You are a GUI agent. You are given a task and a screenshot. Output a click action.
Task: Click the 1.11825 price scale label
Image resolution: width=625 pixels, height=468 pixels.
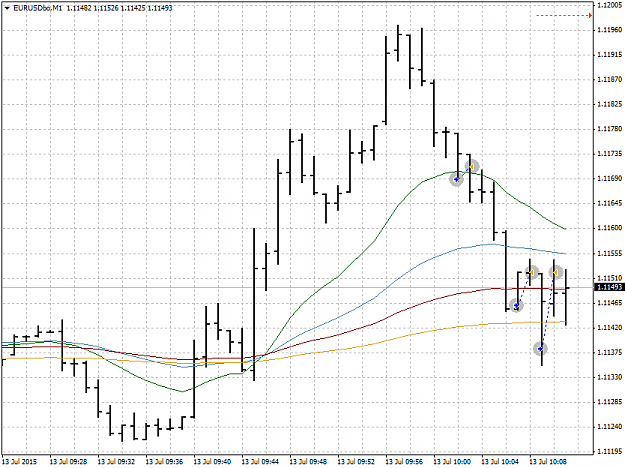point(610,104)
